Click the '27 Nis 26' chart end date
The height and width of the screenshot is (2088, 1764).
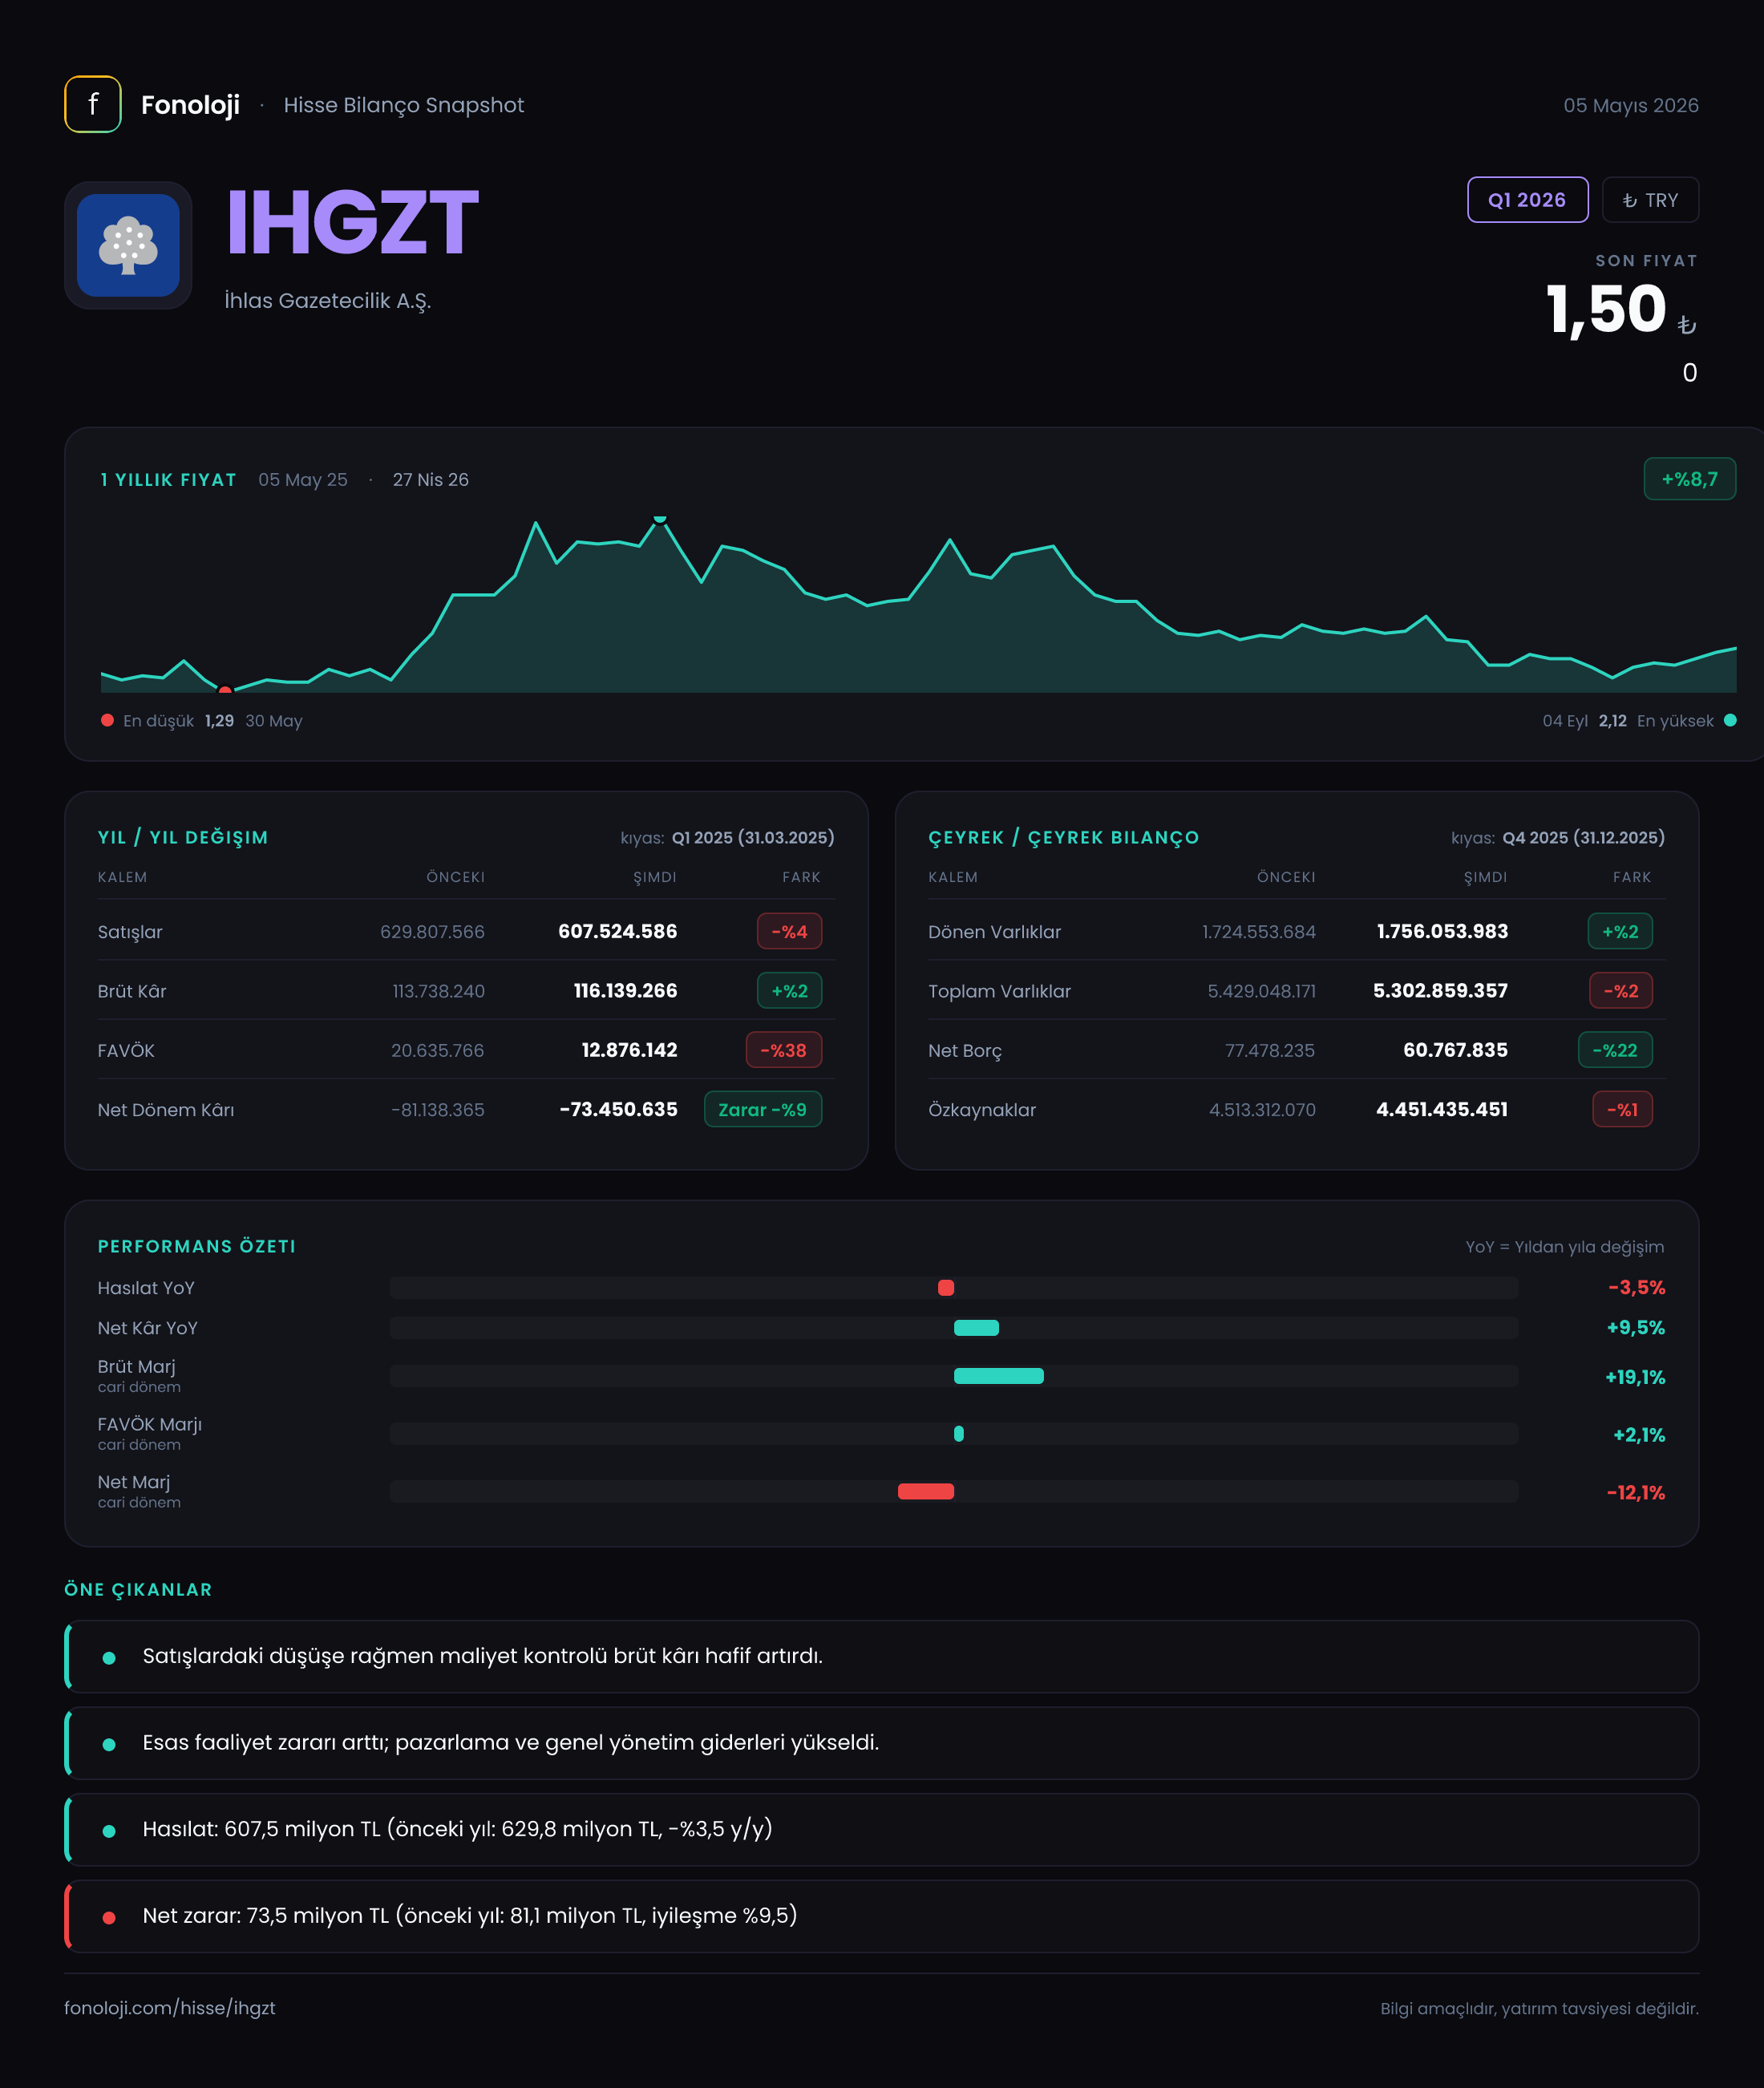coord(430,480)
